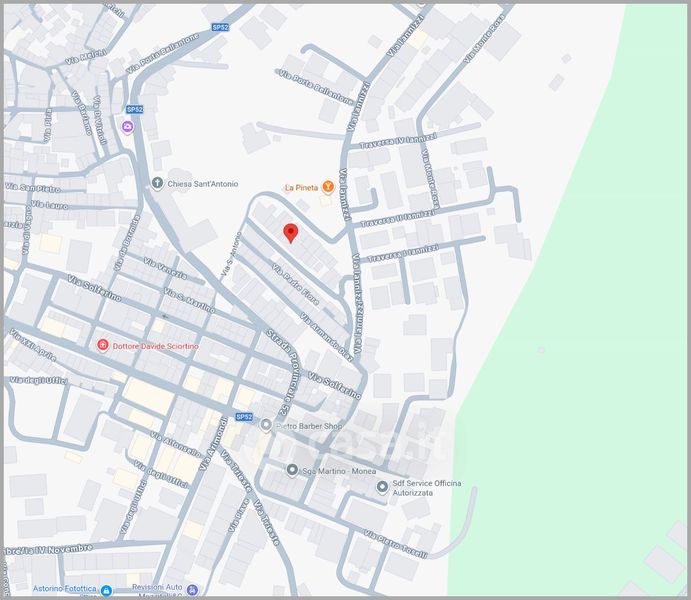Viewport: 691px width, 600px height.
Task: Click the Chiesa Sant'Antonio church icon
Action: pos(157,183)
